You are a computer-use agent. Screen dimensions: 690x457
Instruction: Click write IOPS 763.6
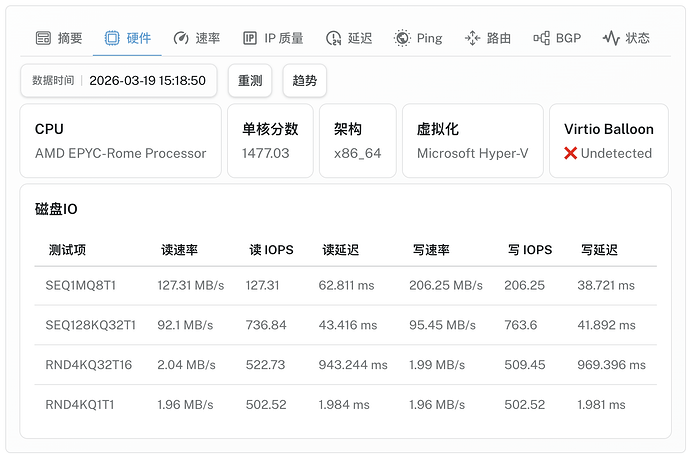[521, 325]
